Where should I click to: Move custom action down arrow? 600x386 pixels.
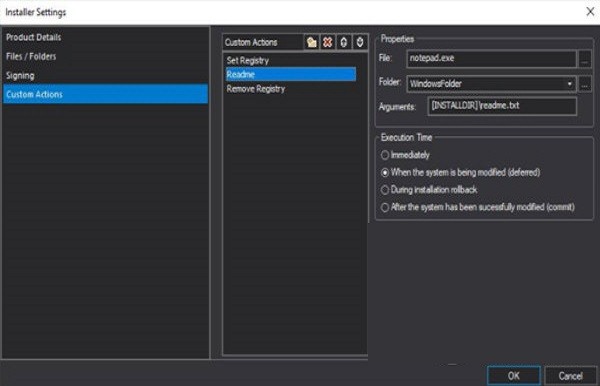(x=360, y=42)
